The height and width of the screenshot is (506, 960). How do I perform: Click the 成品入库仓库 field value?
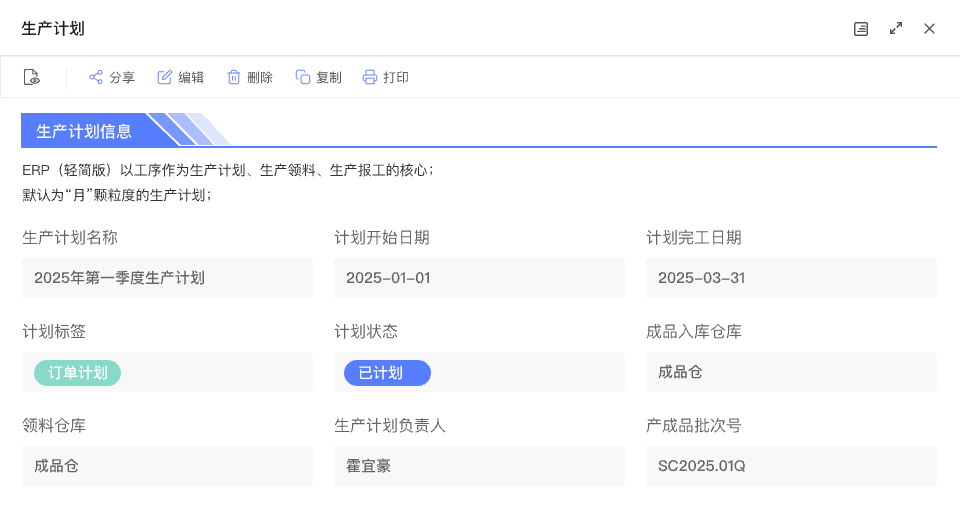coord(791,372)
